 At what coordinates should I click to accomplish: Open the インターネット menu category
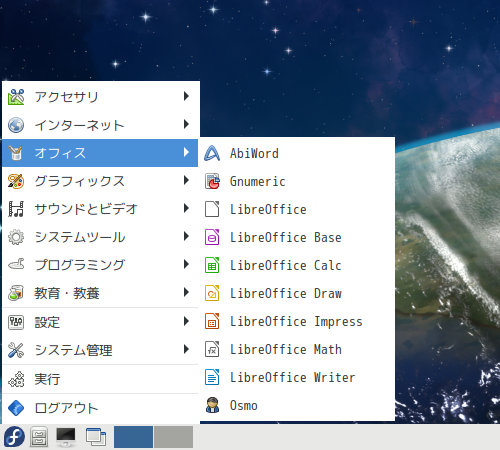[x=100, y=125]
